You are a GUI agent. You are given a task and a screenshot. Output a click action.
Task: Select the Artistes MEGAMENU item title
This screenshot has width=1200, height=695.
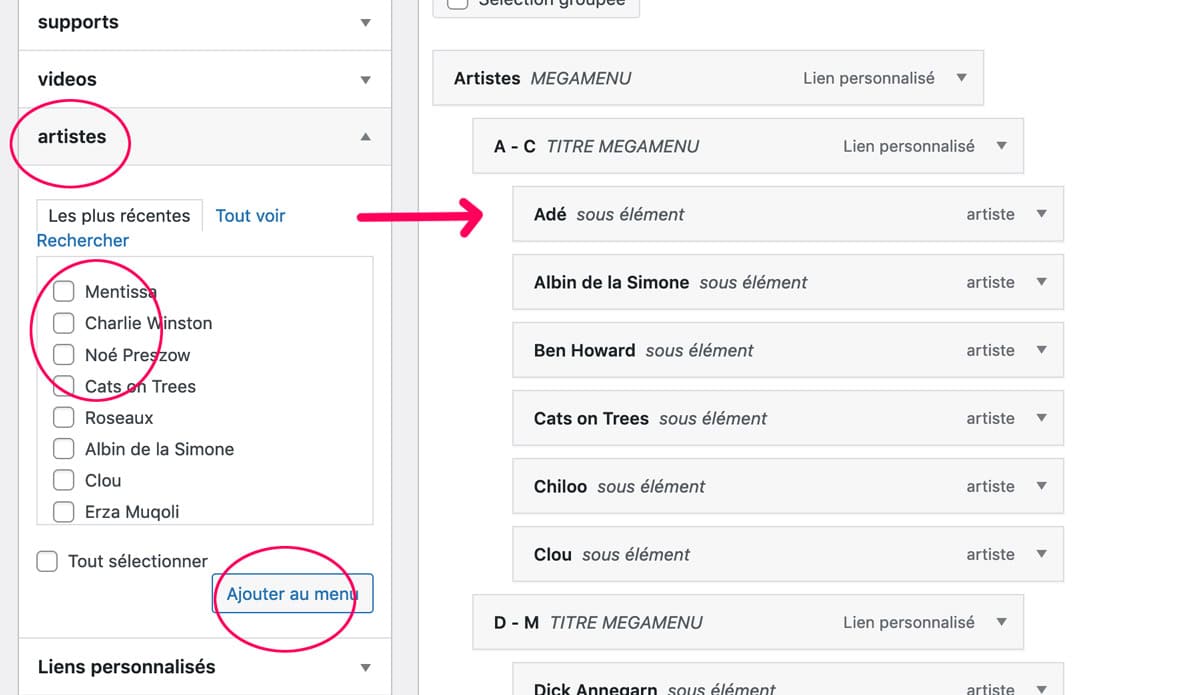487,78
